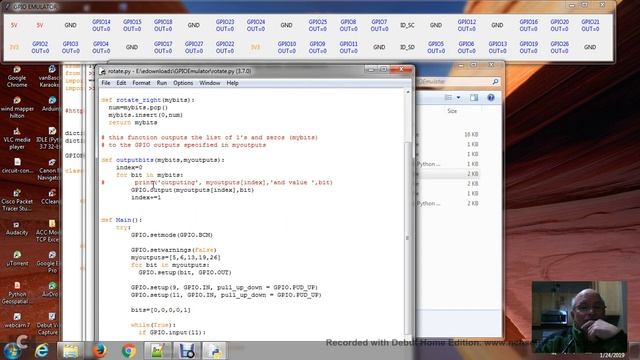The width and height of the screenshot is (640, 360).
Task: Click the 'bits=[0,0,0,0,1]' code line
Action: 161,310
